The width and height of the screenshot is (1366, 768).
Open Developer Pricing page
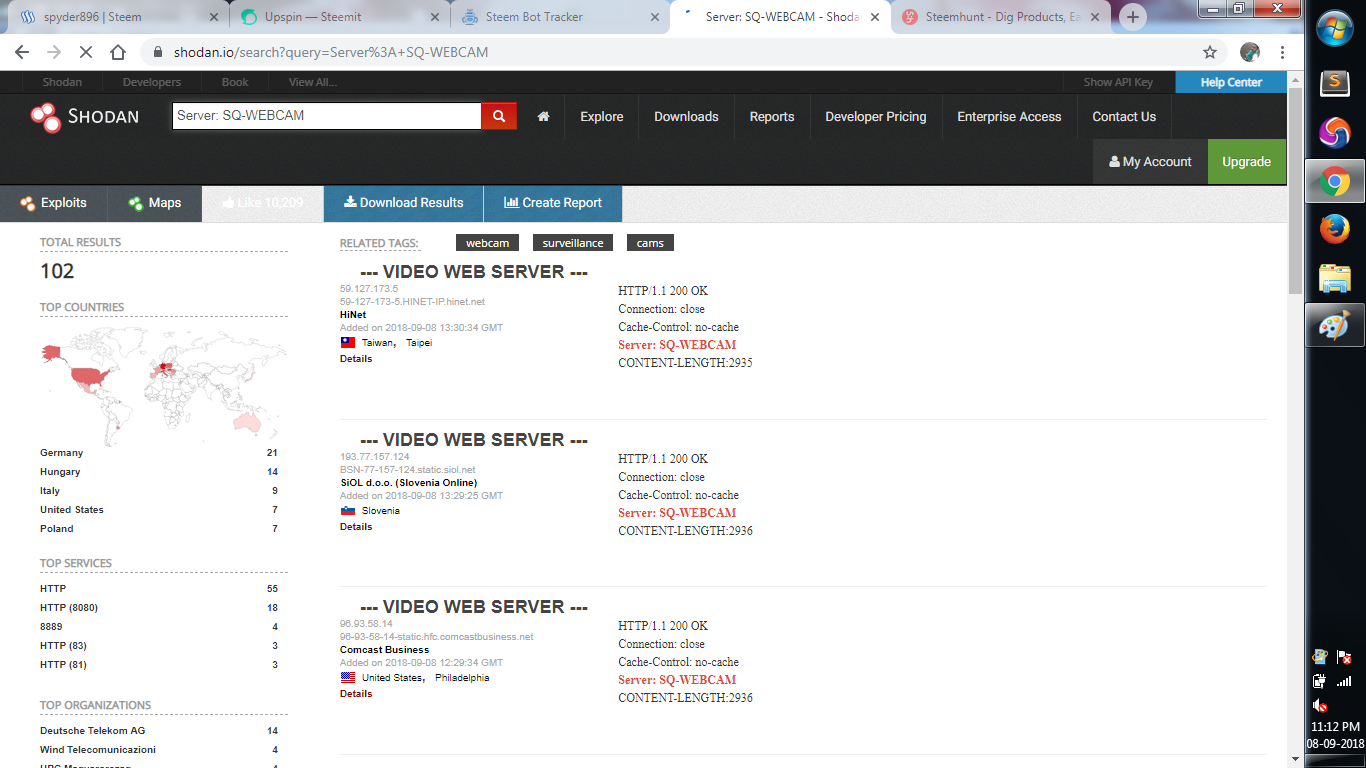(x=876, y=117)
